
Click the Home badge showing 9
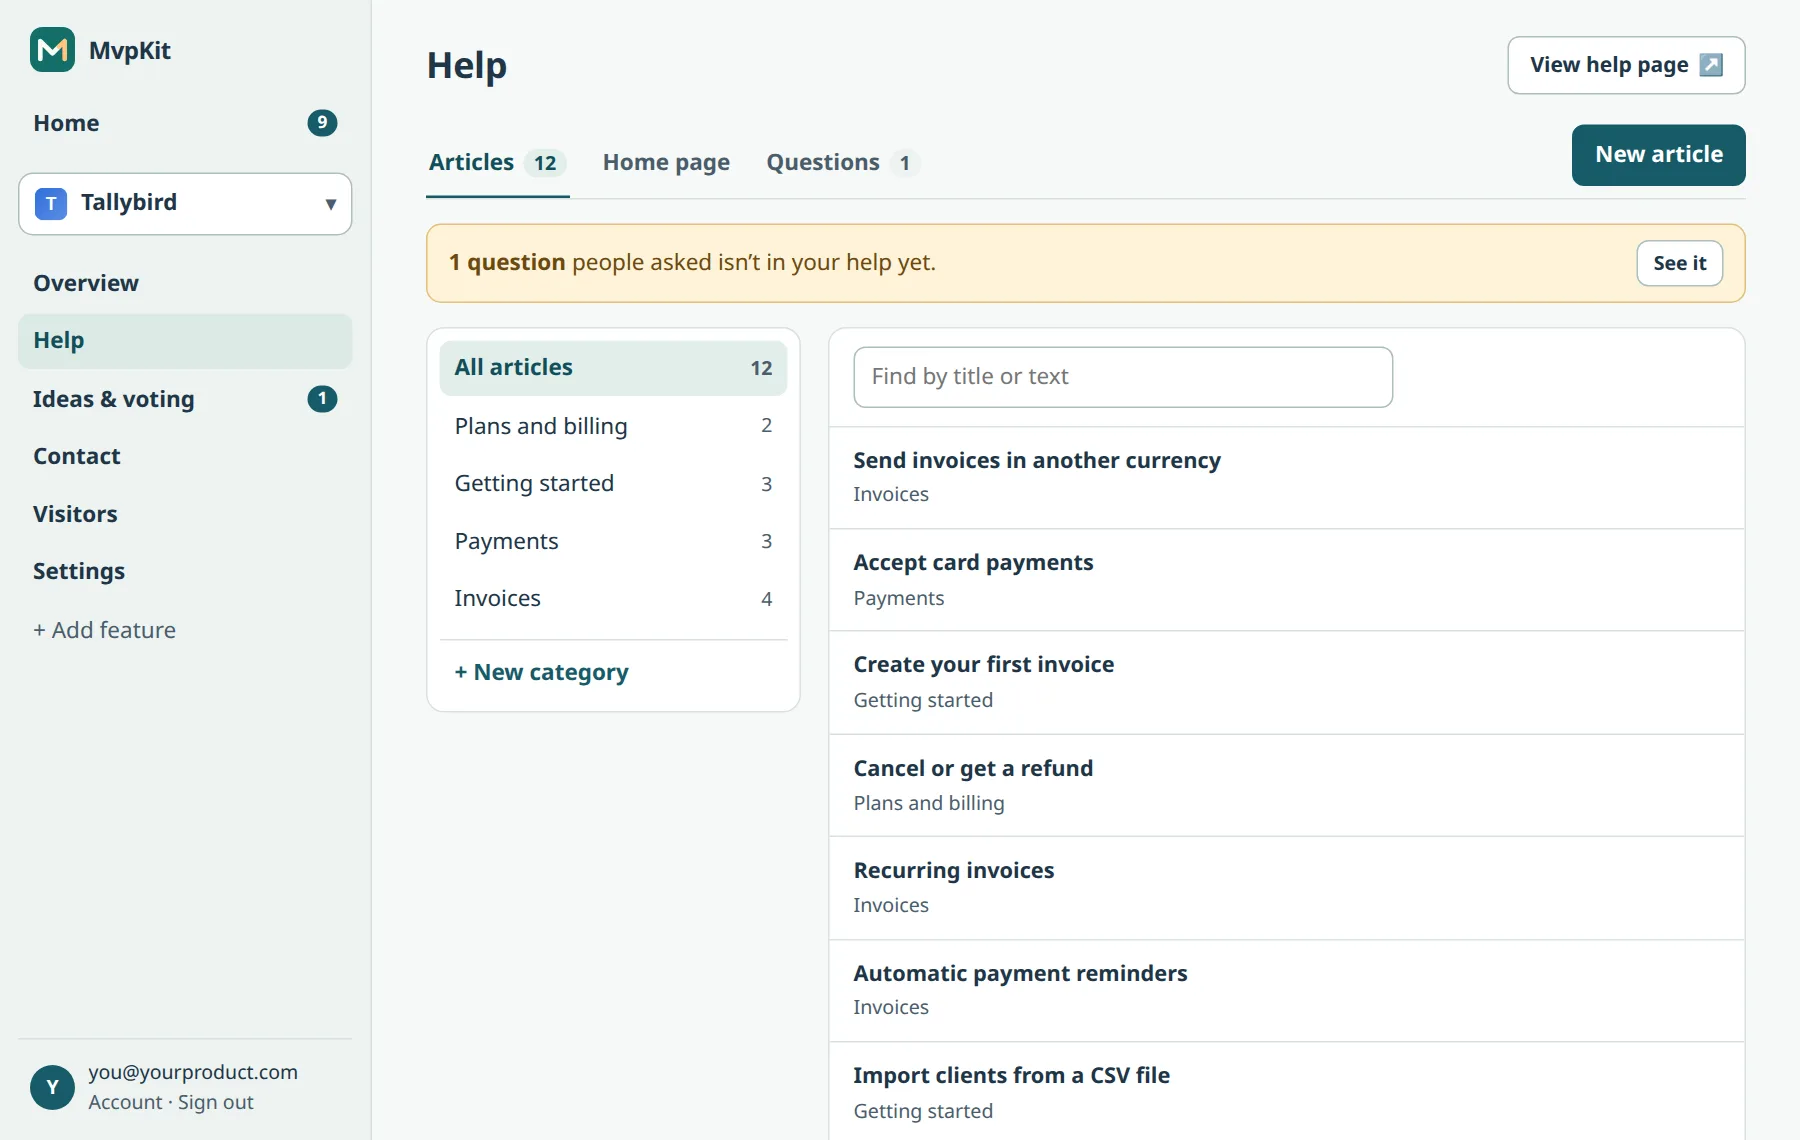pyautogui.click(x=322, y=123)
